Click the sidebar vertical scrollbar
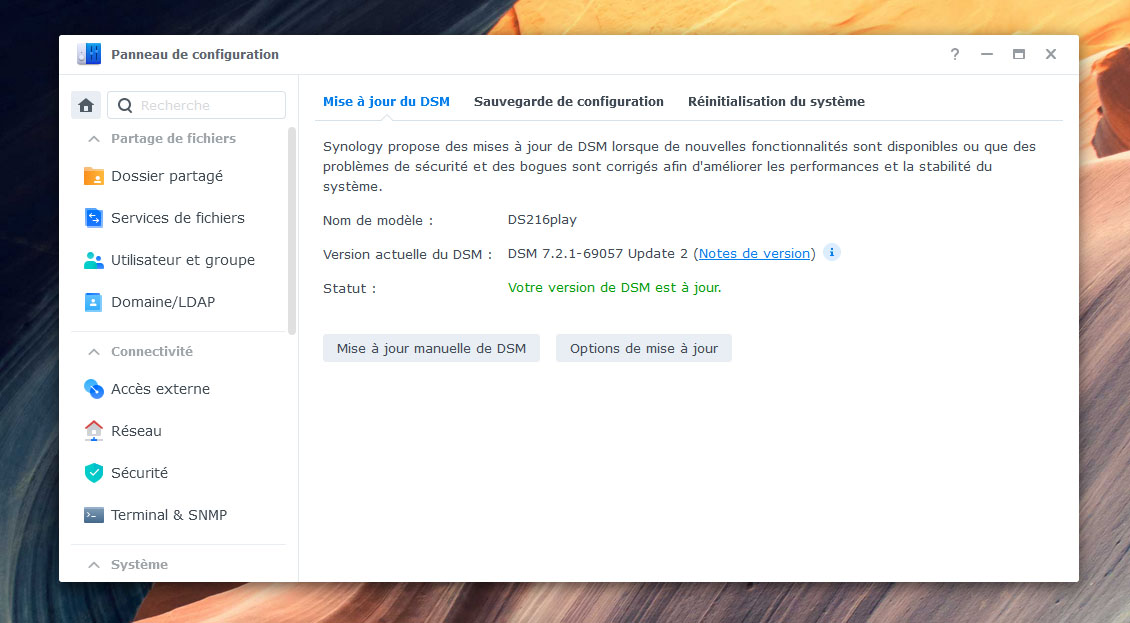Image resolution: width=1130 pixels, height=623 pixels. (292, 231)
